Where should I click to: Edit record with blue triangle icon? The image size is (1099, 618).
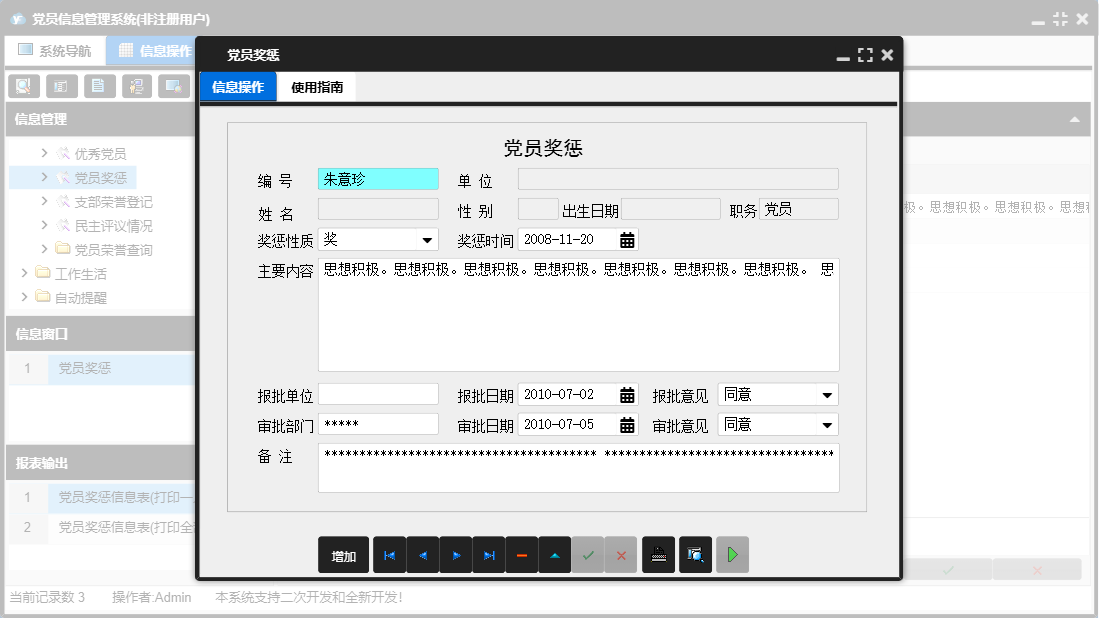(x=555, y=555)
